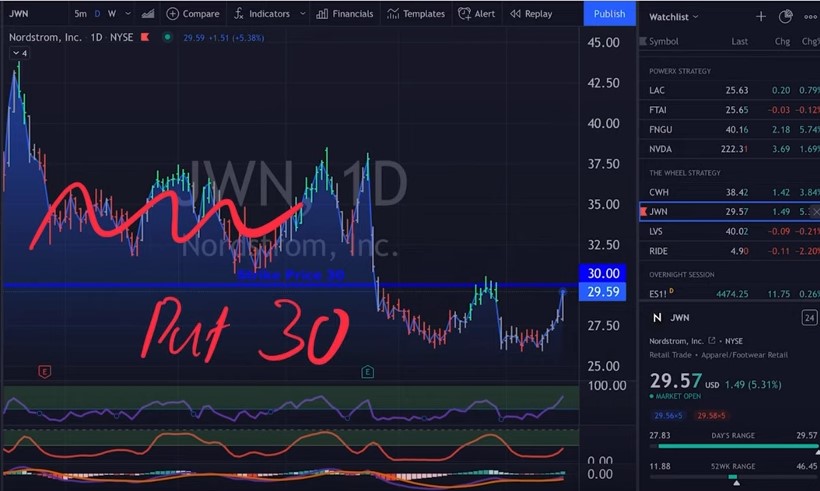Image resolution: width=820 pixels, height=491 pixels.
Task: Click the Apparel/Footwear Retail industry text
Action: pos(744,355)
